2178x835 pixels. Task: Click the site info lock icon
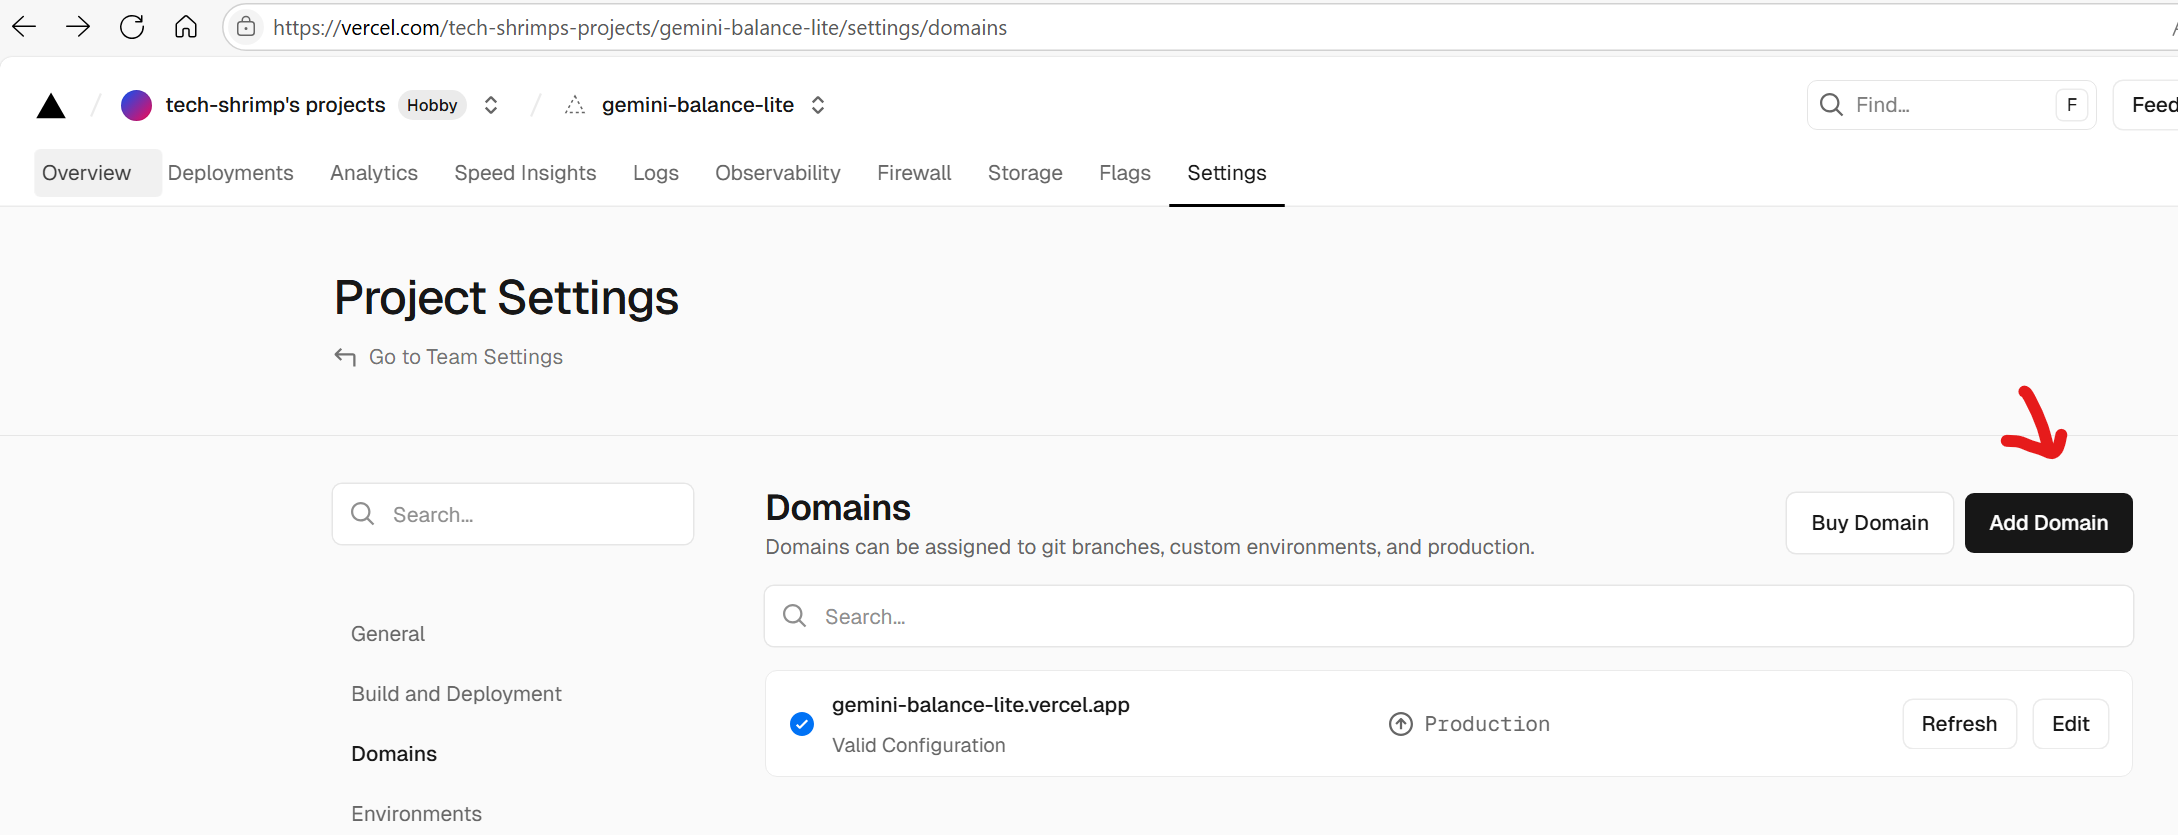click(x=246, y=27)
